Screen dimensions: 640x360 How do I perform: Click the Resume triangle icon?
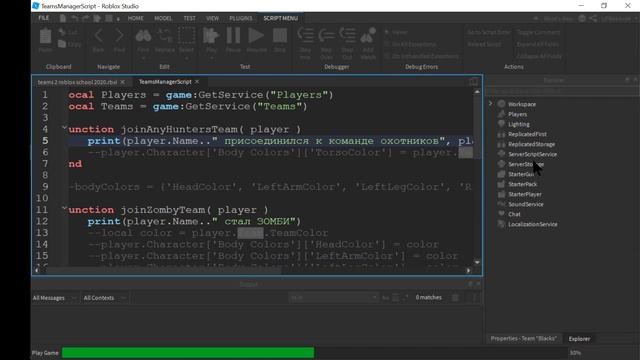[x=256, y=36]
